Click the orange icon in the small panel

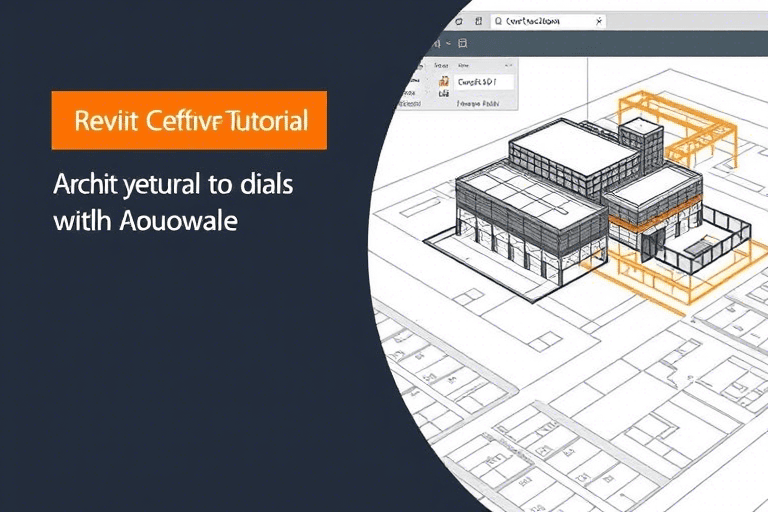point(442,82)
